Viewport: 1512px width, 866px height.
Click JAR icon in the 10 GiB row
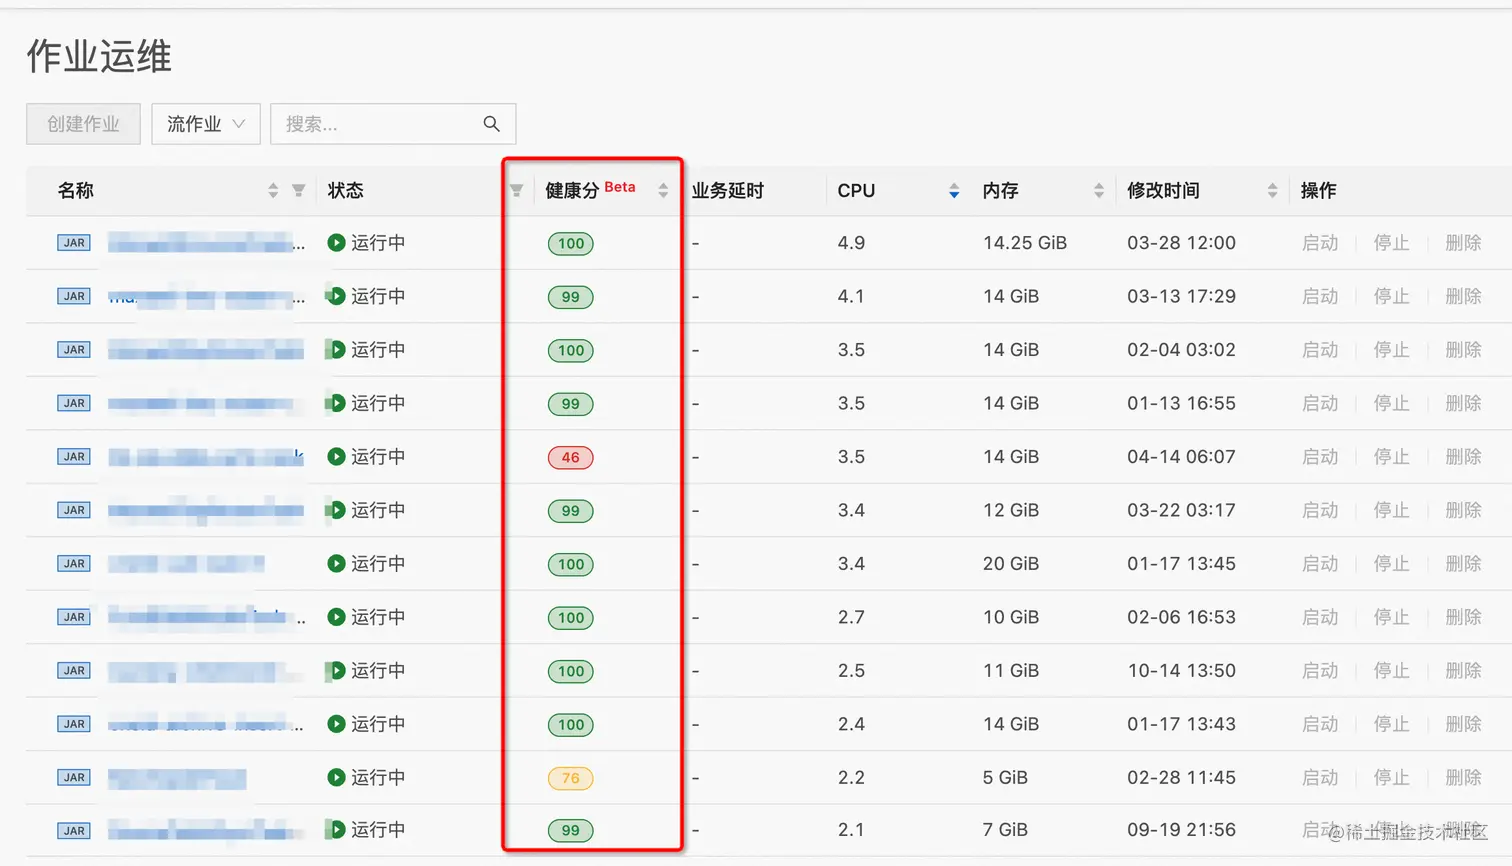74,617
